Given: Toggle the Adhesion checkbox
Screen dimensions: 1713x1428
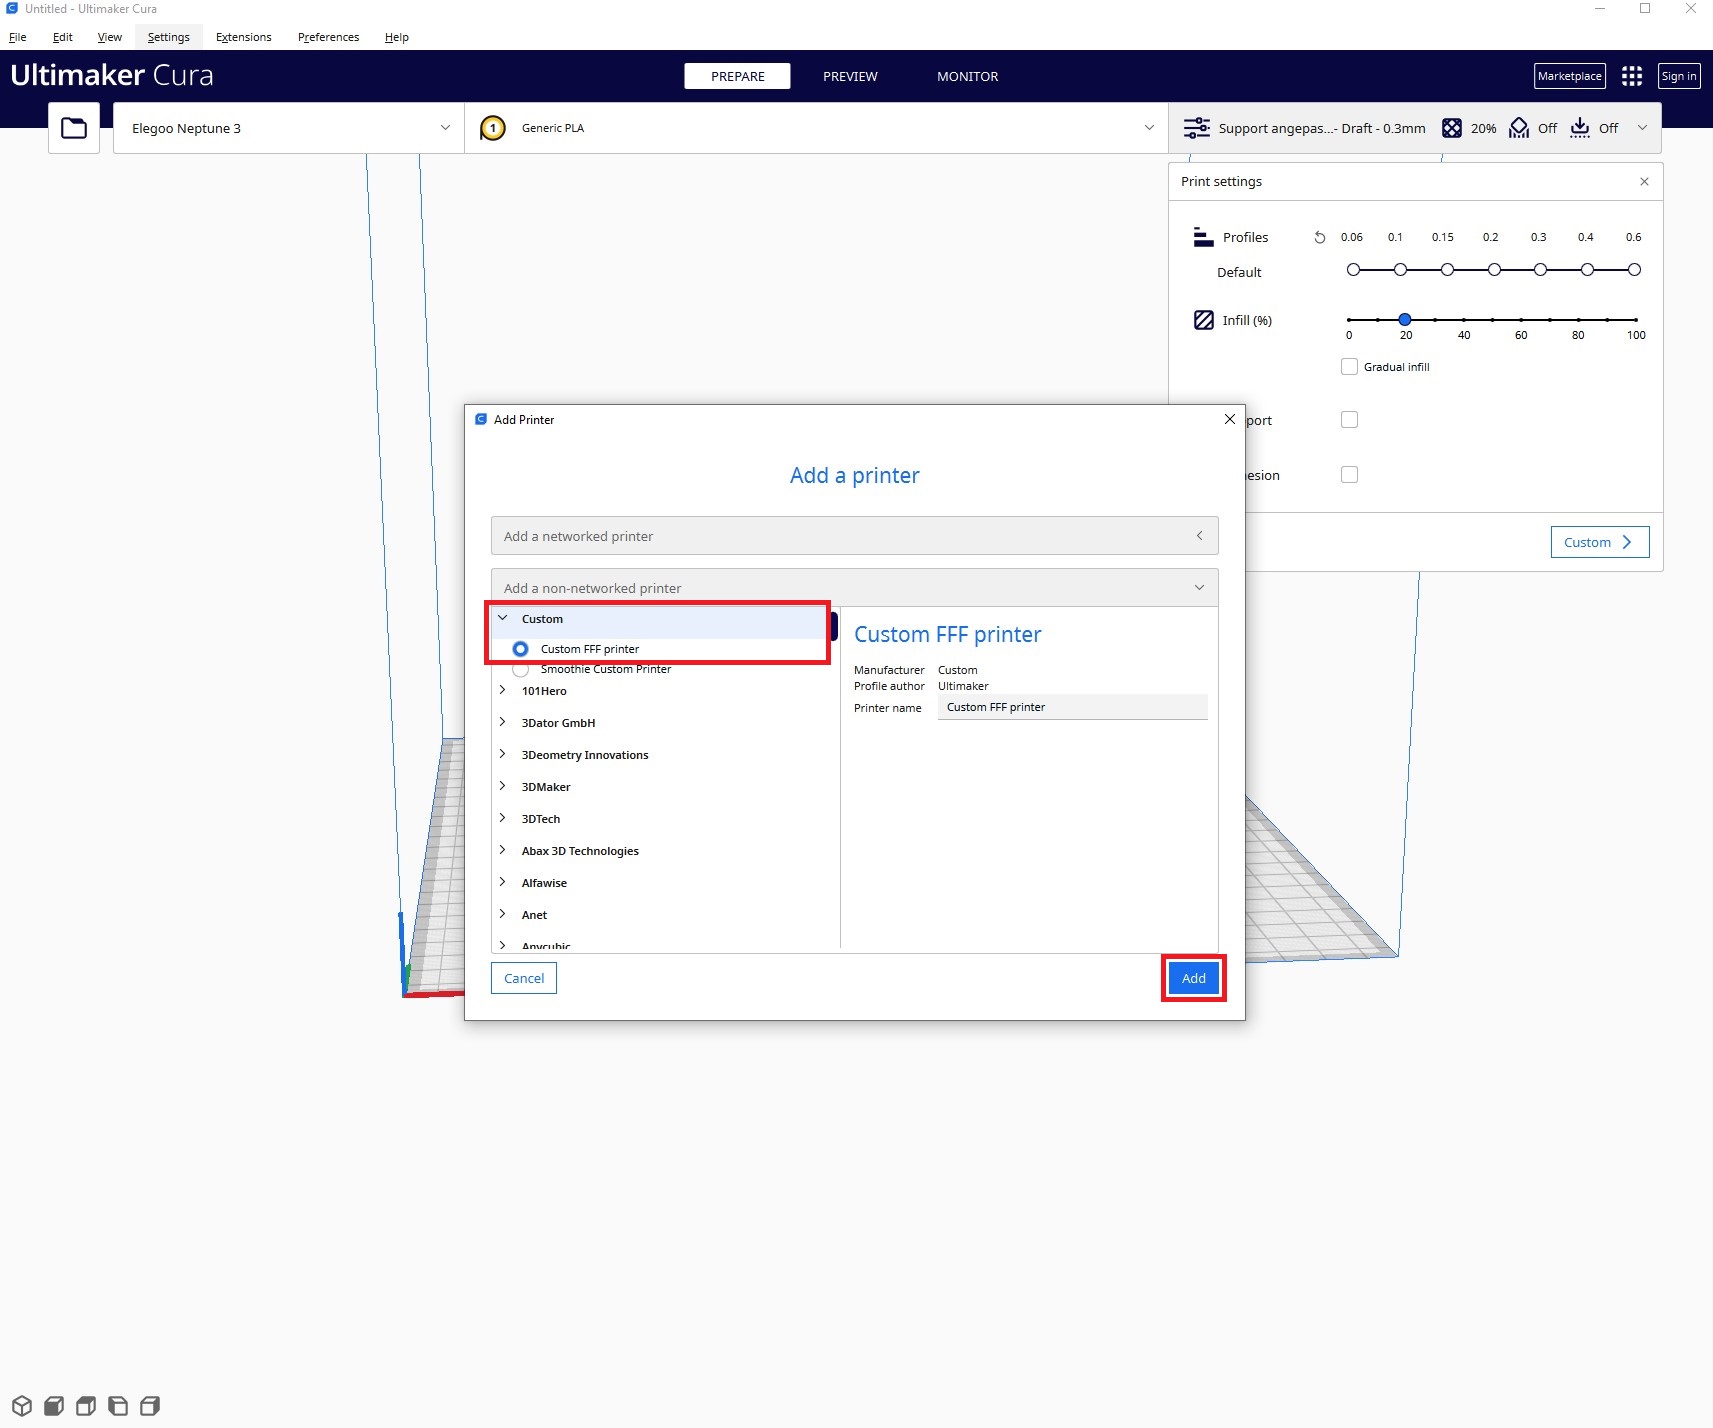Looking at the screenshot, I should (1349, 475).
